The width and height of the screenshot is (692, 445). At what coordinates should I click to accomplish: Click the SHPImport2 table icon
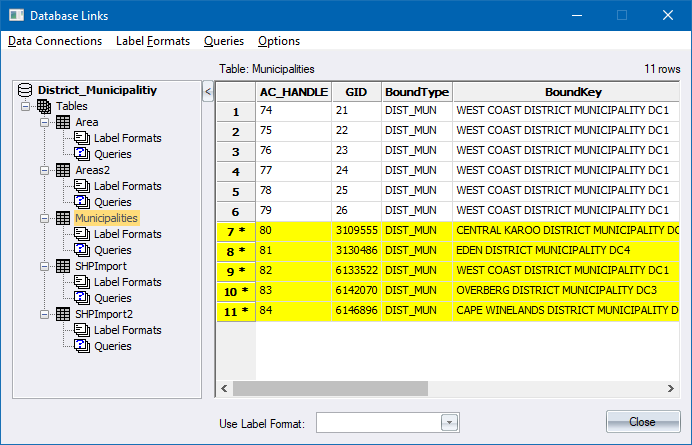tap(63, 314)
